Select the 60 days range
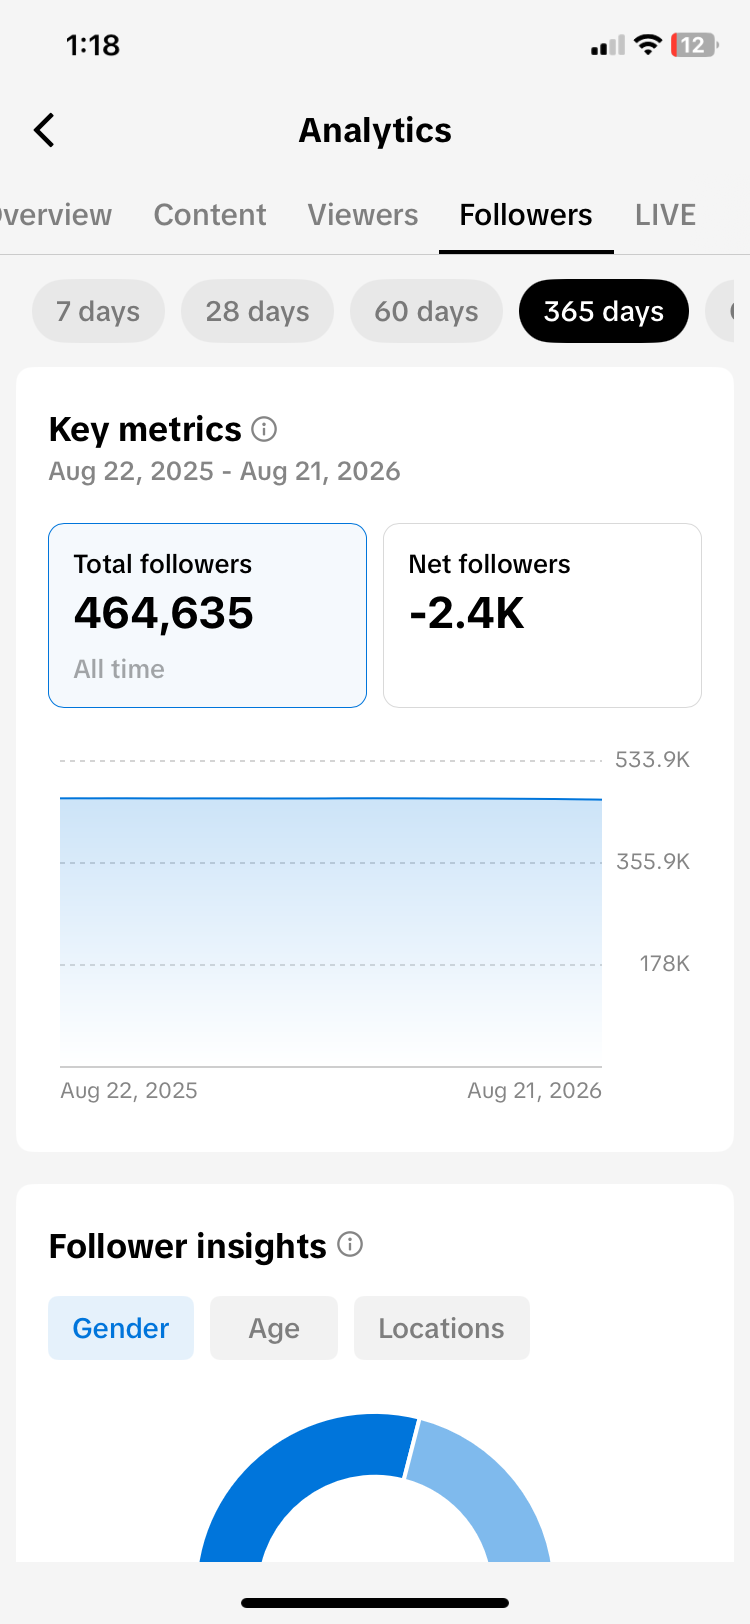 [x=426, y=311]
